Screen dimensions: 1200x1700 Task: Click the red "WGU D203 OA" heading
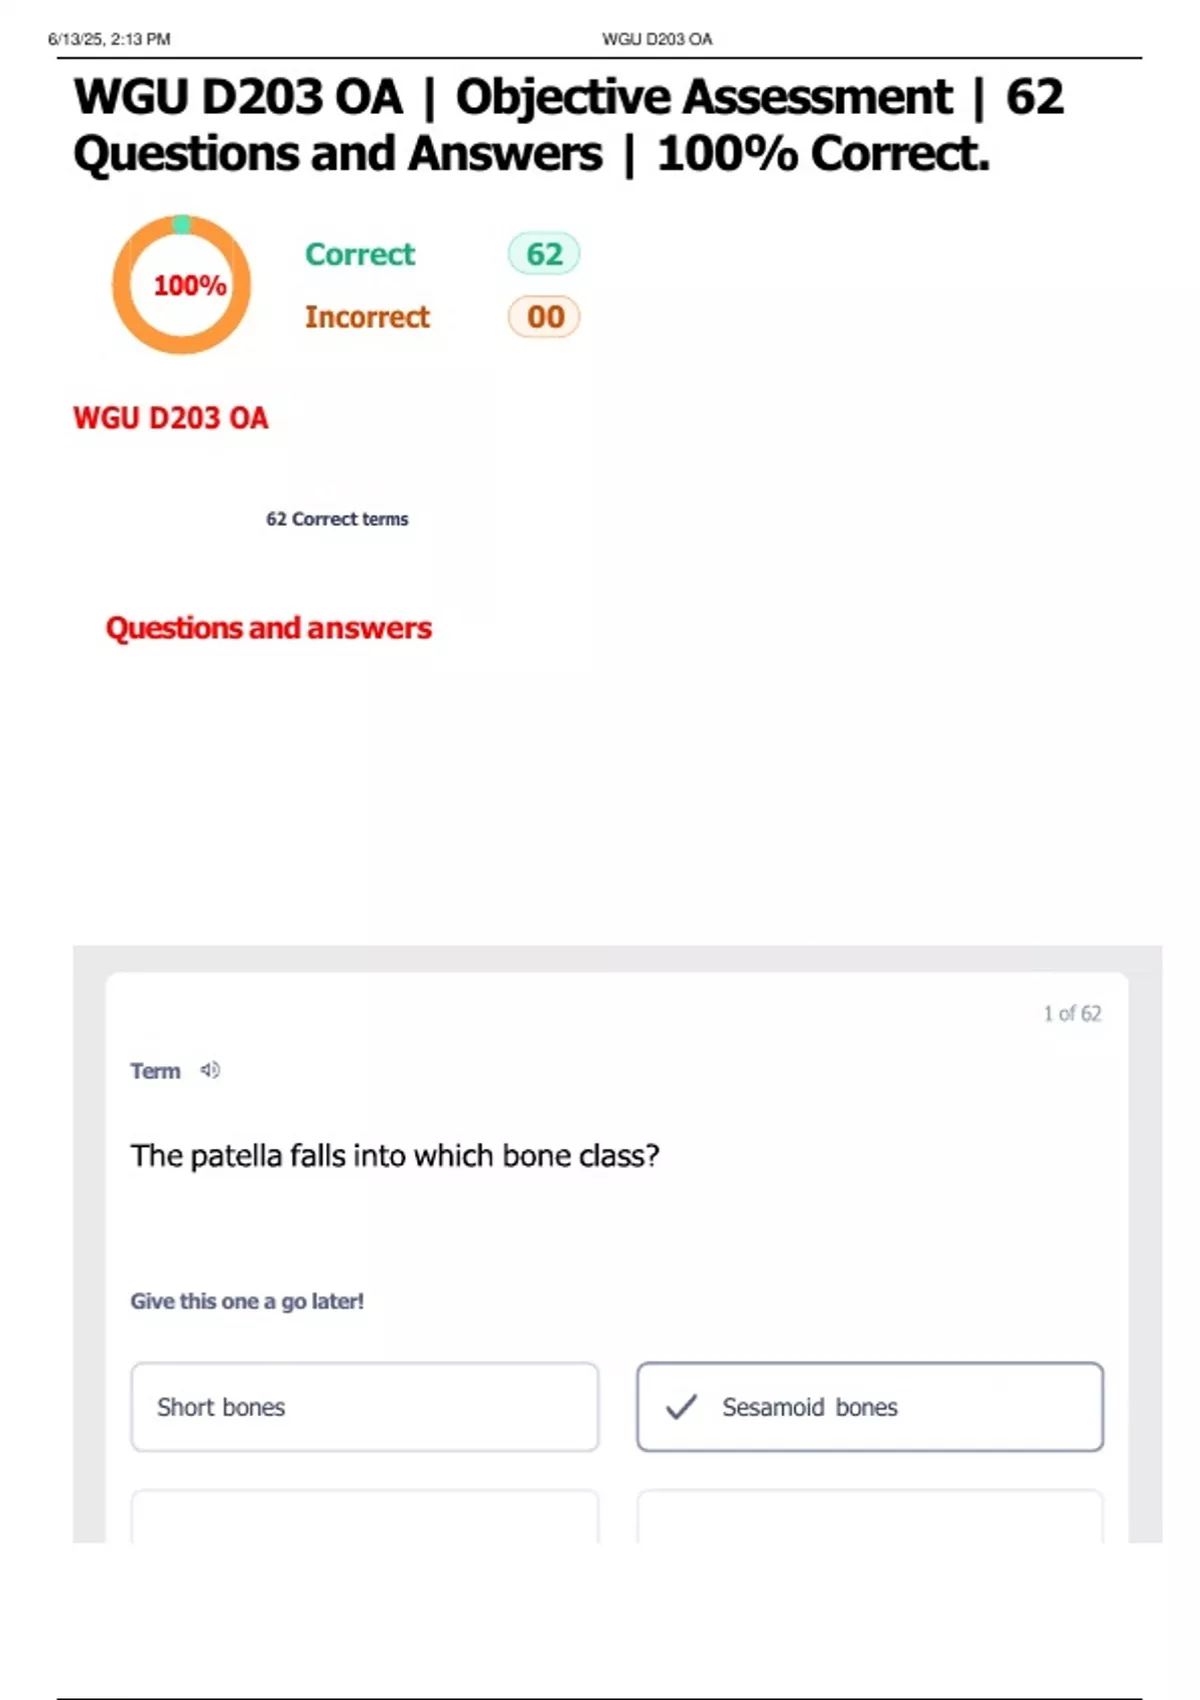pyautogui.click(x=171, y=418)
